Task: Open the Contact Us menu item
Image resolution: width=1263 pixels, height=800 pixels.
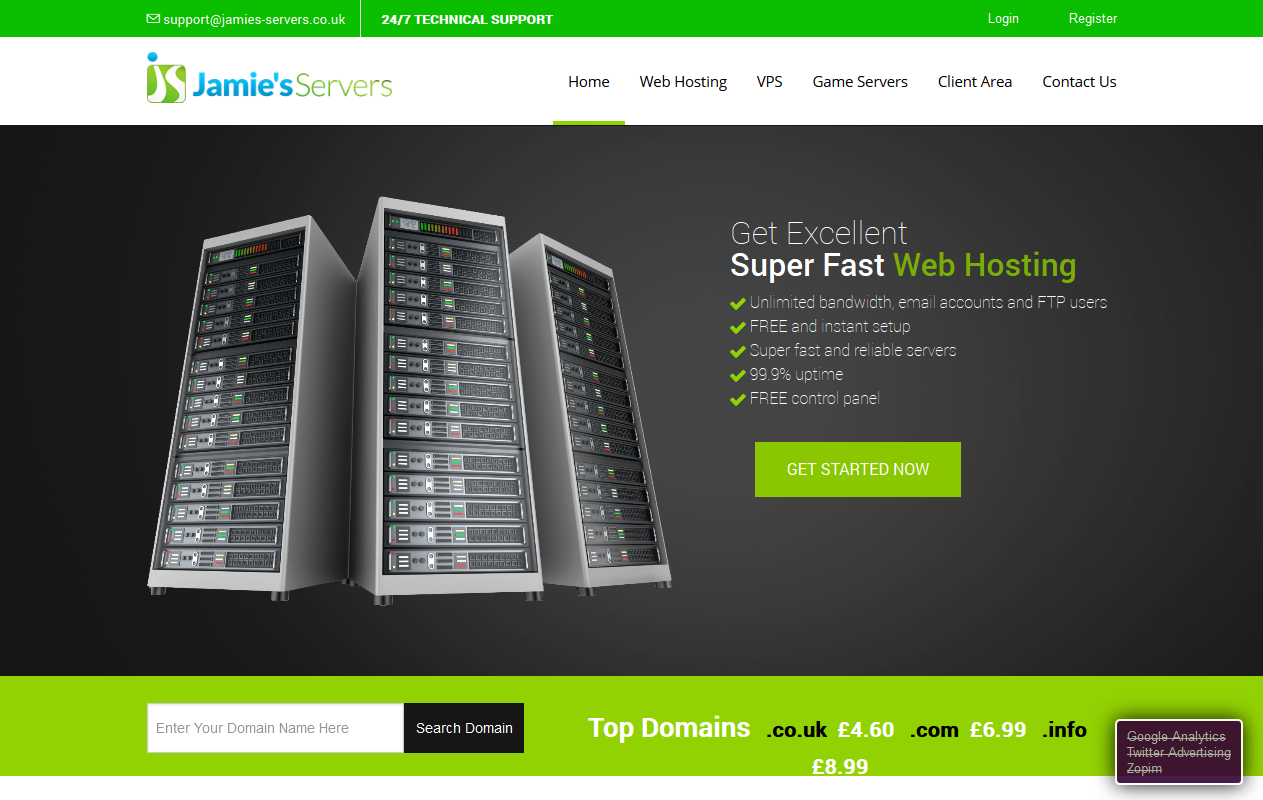Action: pyautogui.click(x=1079, y=82)
